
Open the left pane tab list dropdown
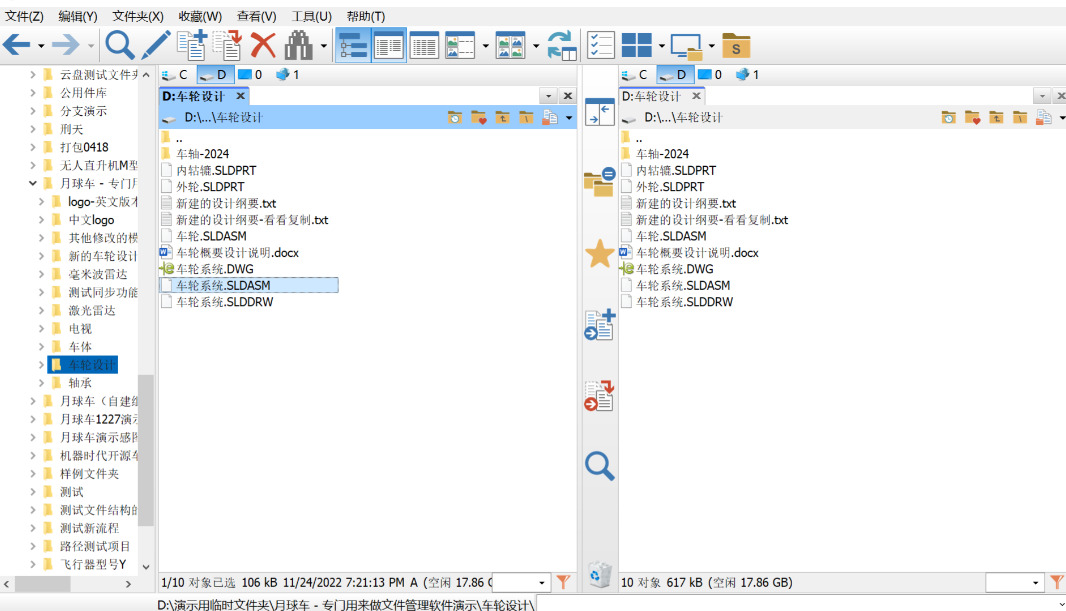[x=549, y=97]
